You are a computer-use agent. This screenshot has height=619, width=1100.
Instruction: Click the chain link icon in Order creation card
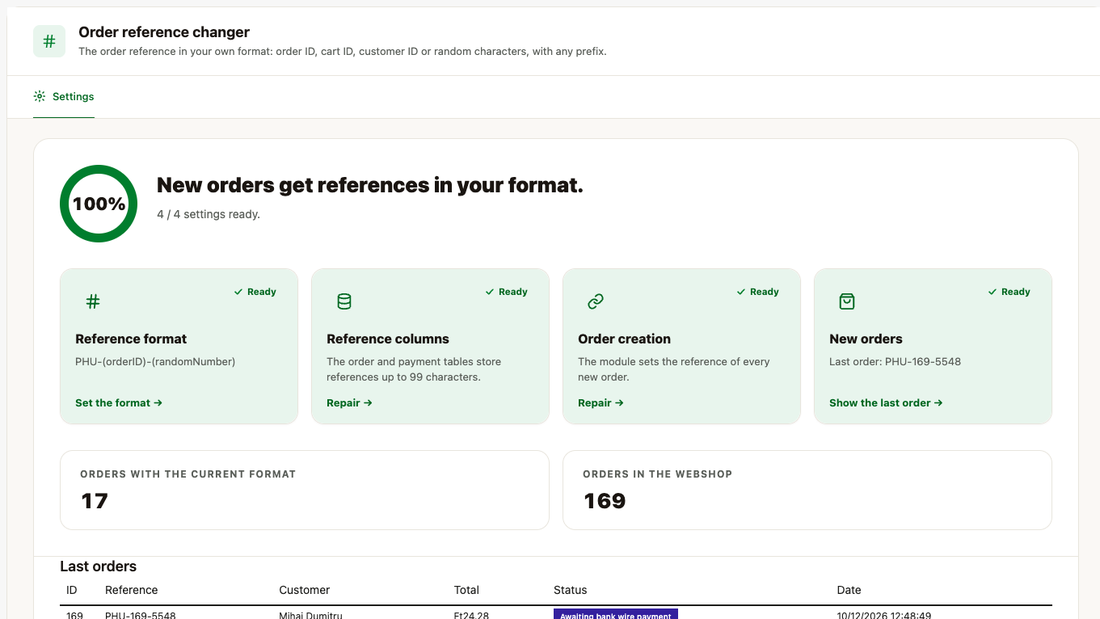tap(596, 302)
